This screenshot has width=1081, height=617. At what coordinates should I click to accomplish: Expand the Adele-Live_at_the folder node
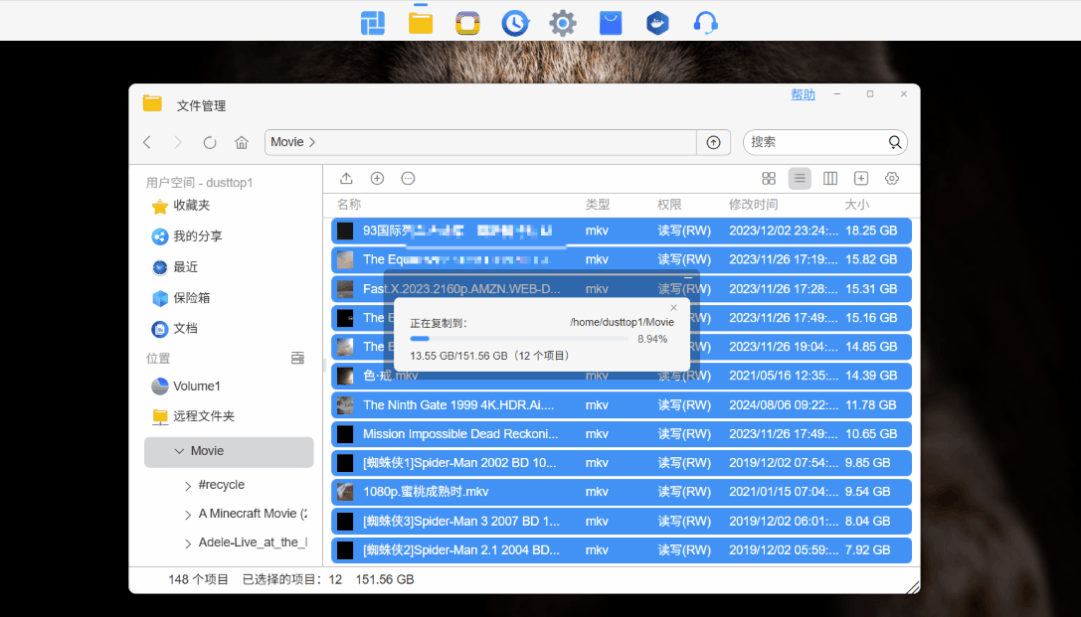click(x=188, y=543)
